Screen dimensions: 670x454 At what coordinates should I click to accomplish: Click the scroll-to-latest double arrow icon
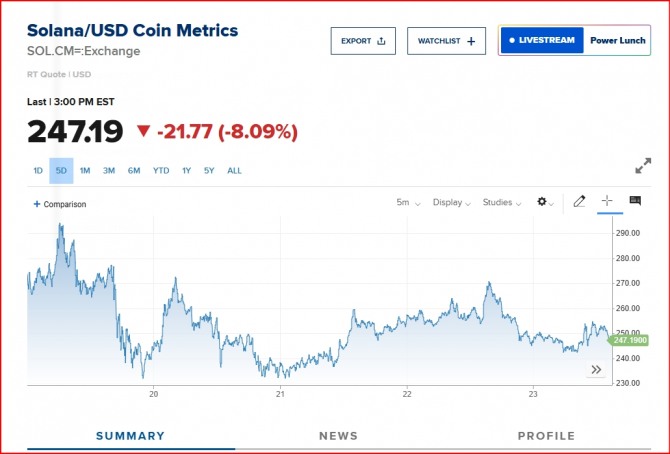pyautogui.click(x=596, y=370)
